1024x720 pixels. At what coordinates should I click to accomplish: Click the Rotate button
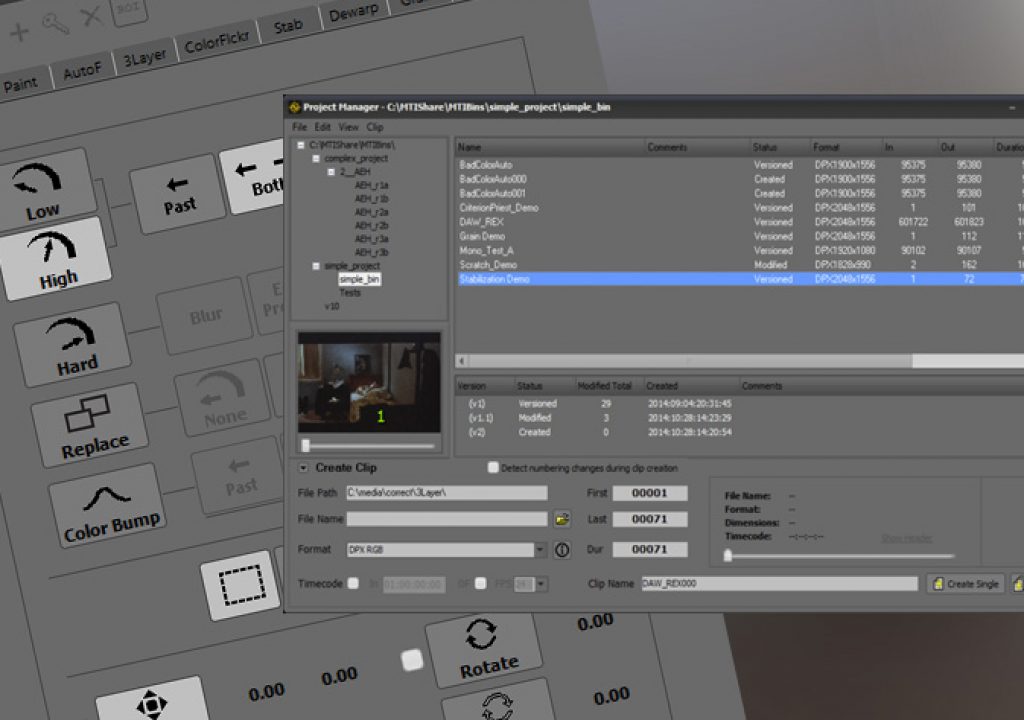pos(485,650)
